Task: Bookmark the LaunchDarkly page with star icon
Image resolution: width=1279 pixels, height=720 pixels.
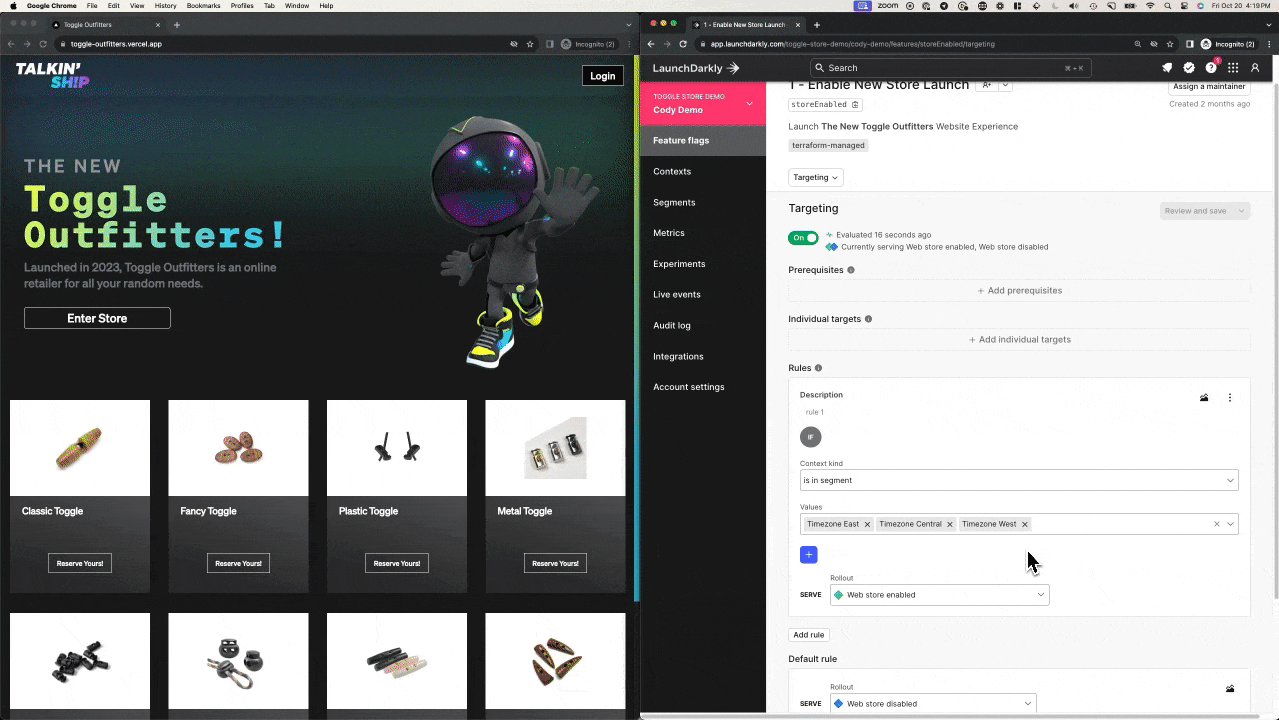Action: click(1170, 44)
